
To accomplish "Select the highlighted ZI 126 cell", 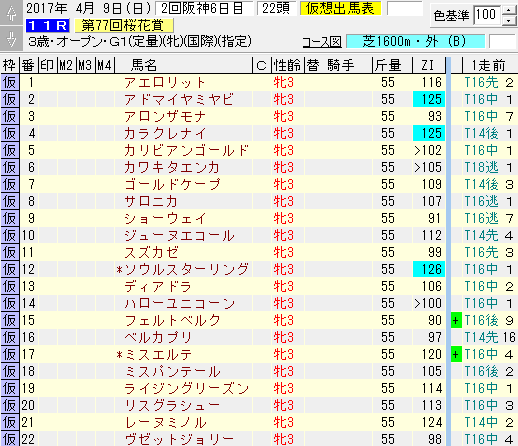I will pos(429,269).
